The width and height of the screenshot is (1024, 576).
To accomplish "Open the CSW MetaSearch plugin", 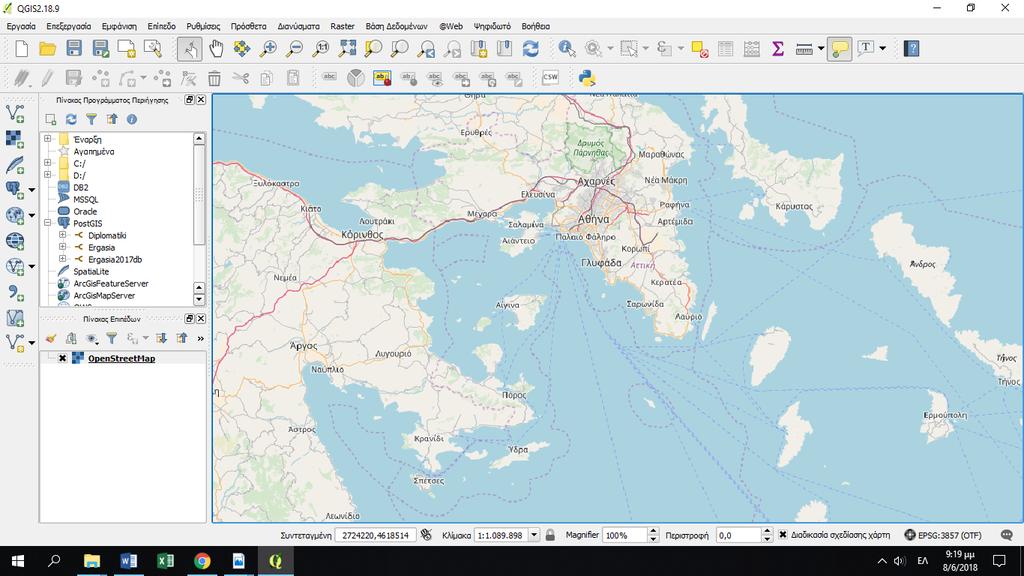I will click(551, 78).
